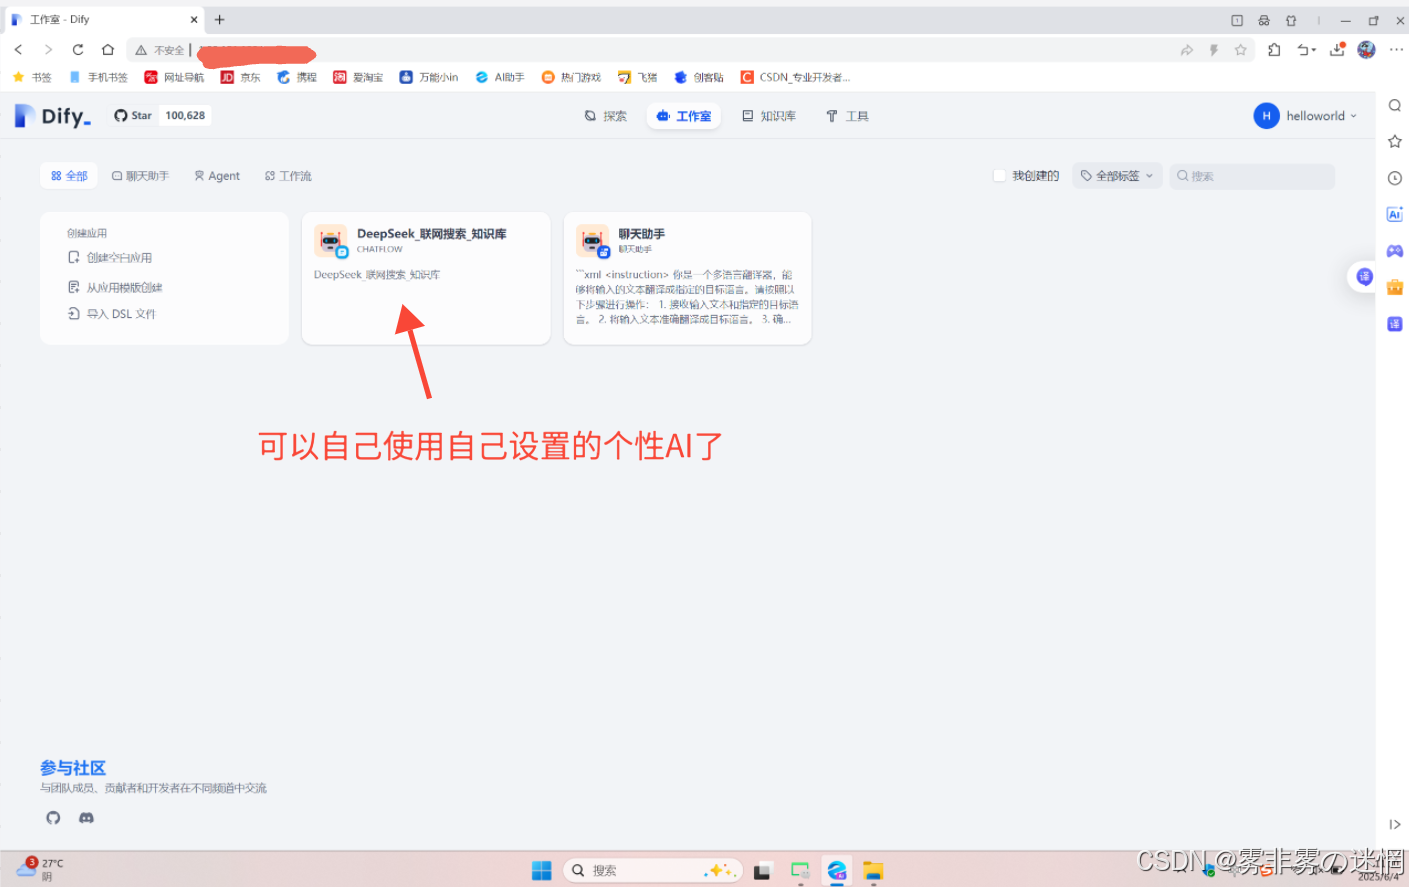Go to the 知识库 tab
Screen dimensions: 1409x887
[x=769, y=116]
